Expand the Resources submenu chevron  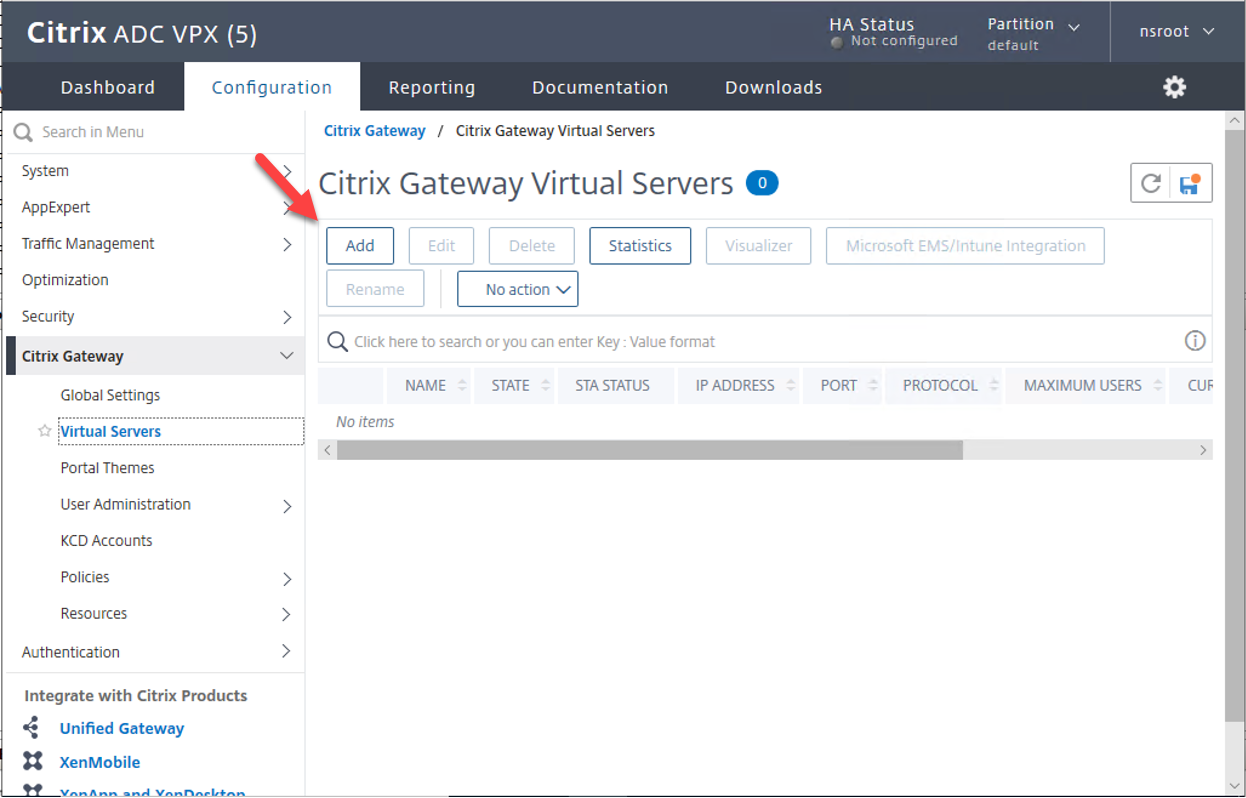coord(287,614)
